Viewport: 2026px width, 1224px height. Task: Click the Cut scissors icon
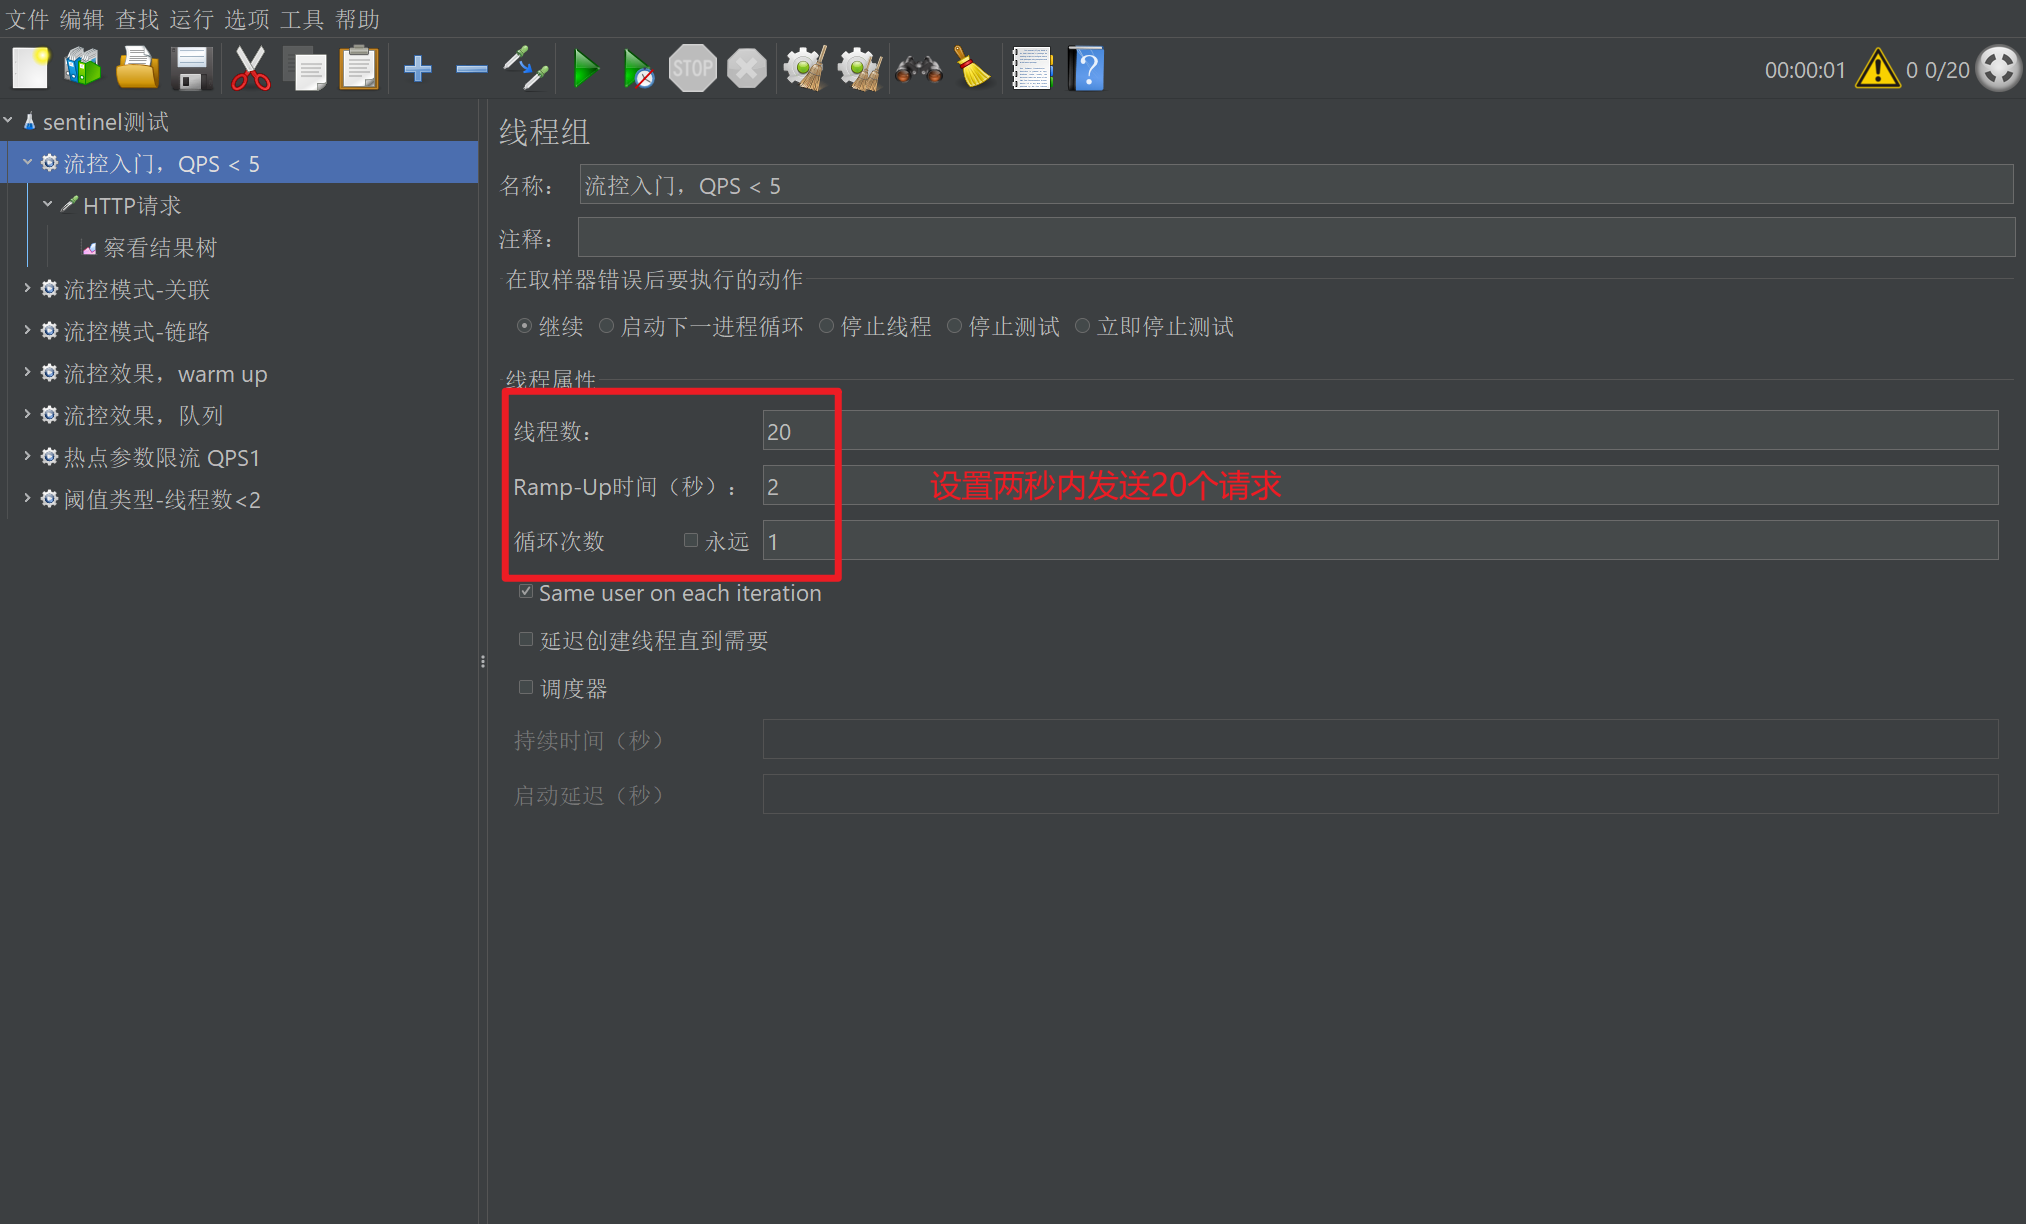[x=250, y=69]
